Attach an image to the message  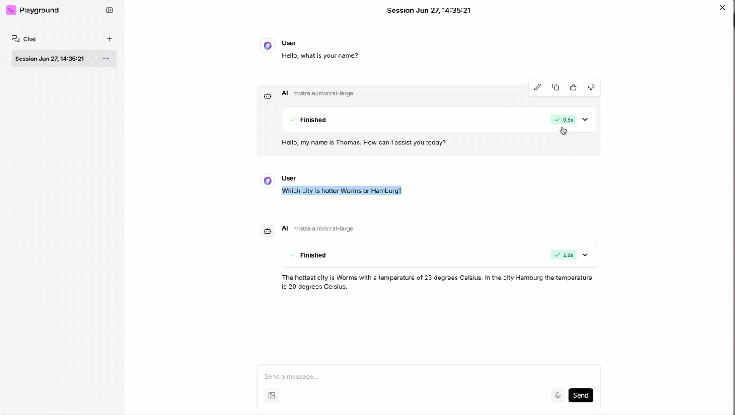(x=271, y=395)
